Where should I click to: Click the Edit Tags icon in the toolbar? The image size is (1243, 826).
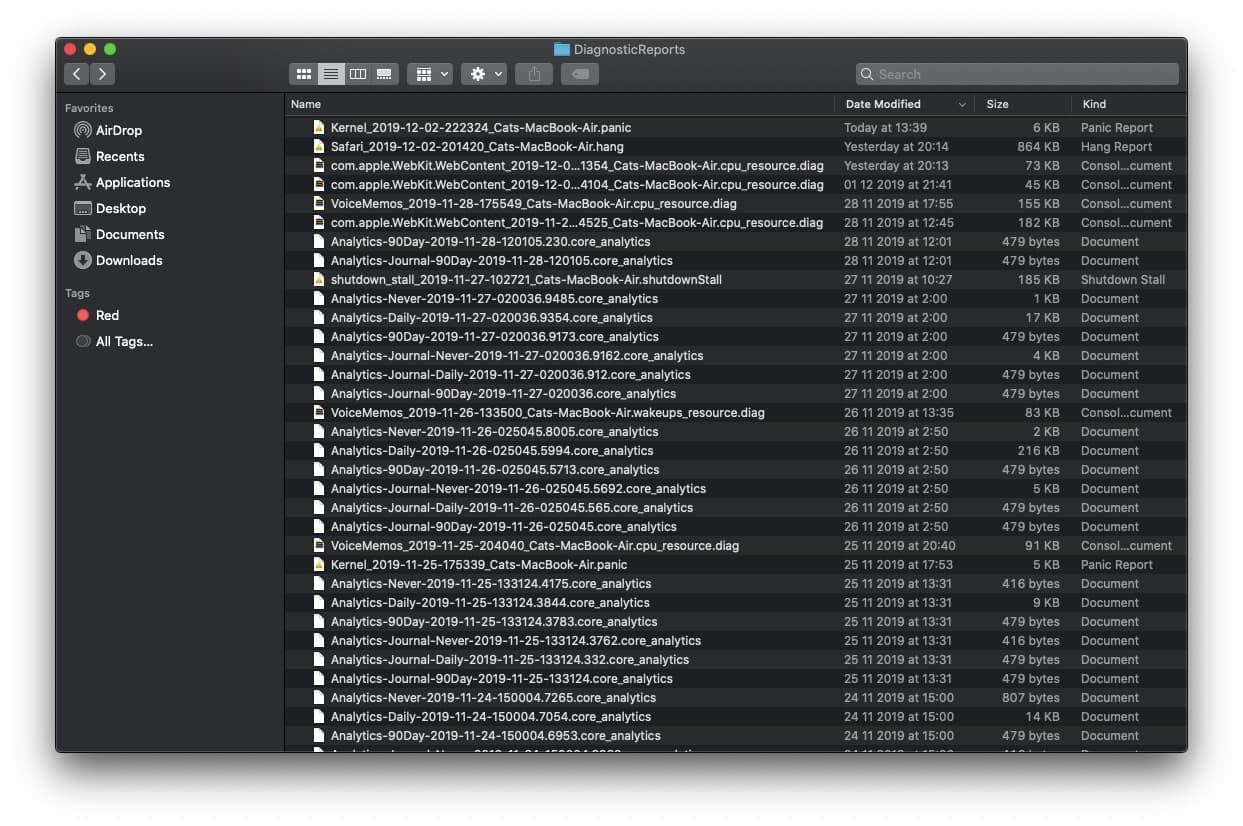tap(579, 73)
